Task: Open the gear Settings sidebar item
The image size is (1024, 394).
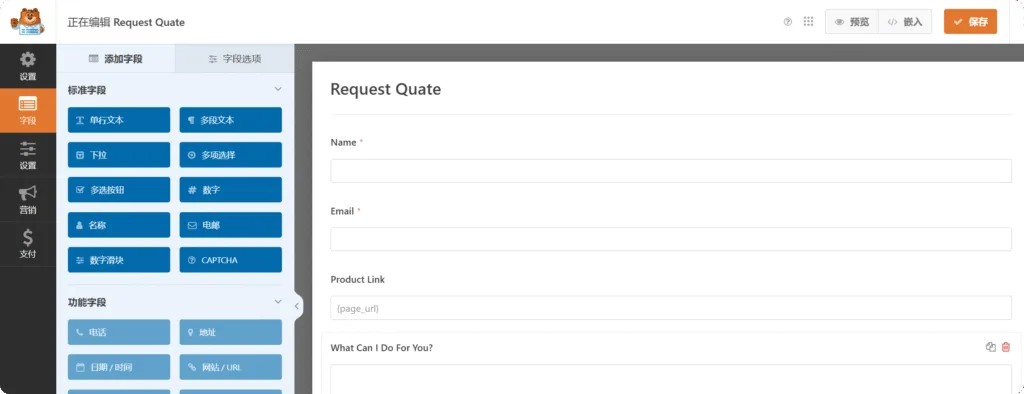Action: [x=28, y=66]
